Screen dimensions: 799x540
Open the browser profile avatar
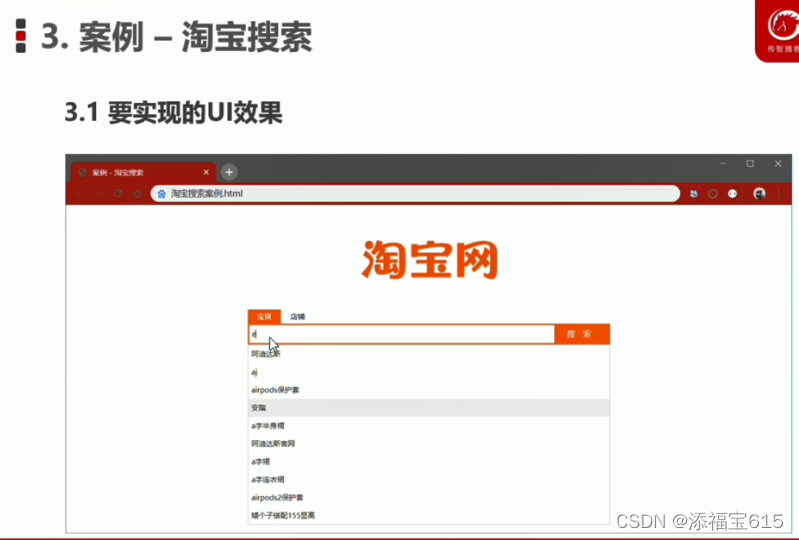pyautogui.click(x=759, y=194)
